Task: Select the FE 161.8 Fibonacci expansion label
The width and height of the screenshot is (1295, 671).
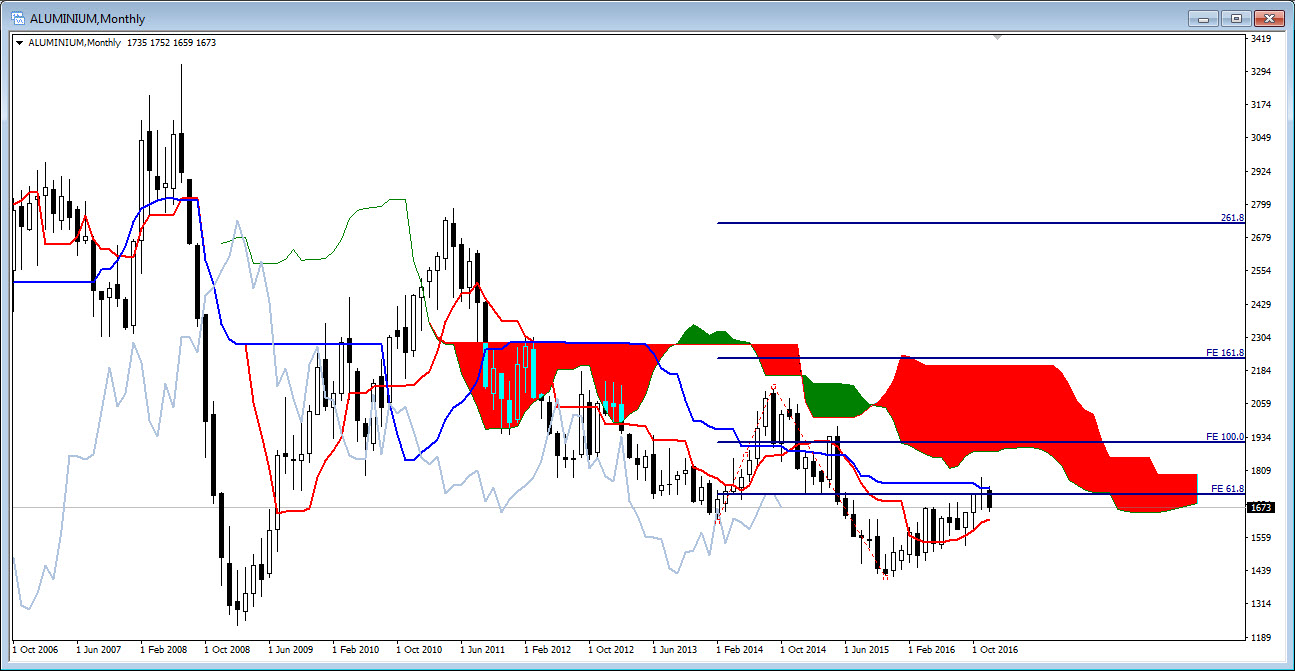Action: [x=1225, y=353]
